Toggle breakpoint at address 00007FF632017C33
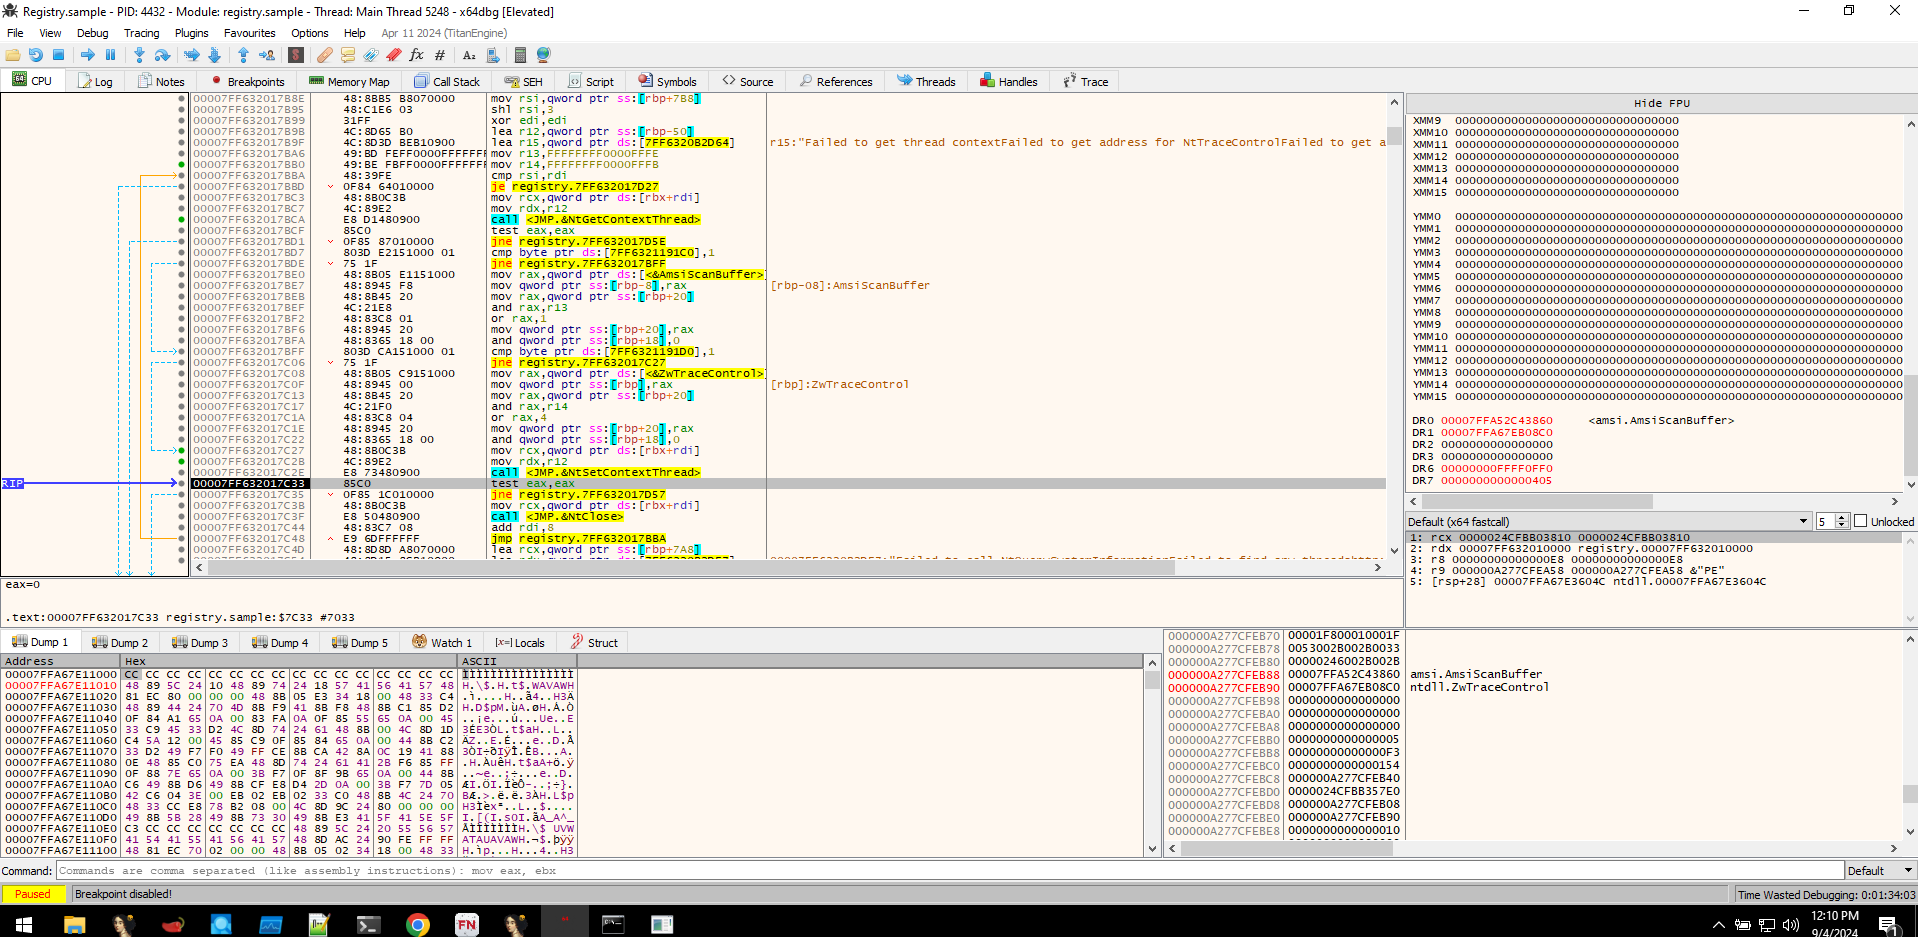 [181, 483]
